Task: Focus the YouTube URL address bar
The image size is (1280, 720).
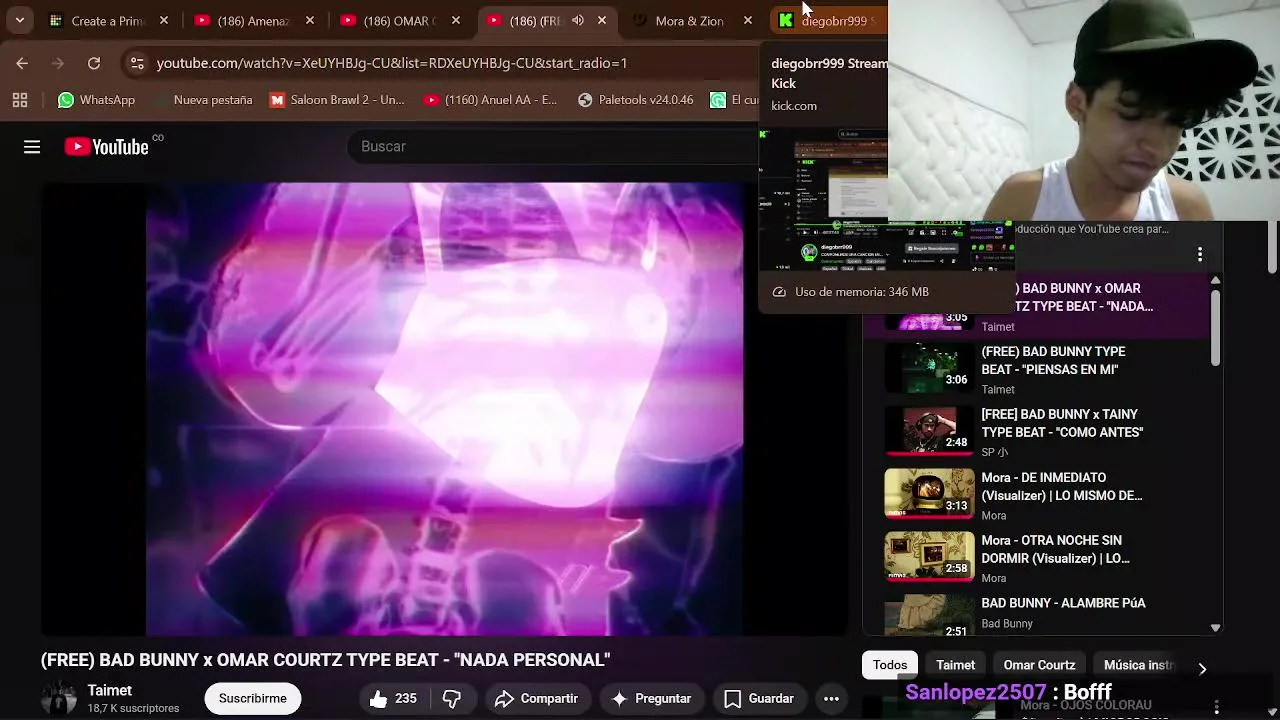Action: [392, 63]
